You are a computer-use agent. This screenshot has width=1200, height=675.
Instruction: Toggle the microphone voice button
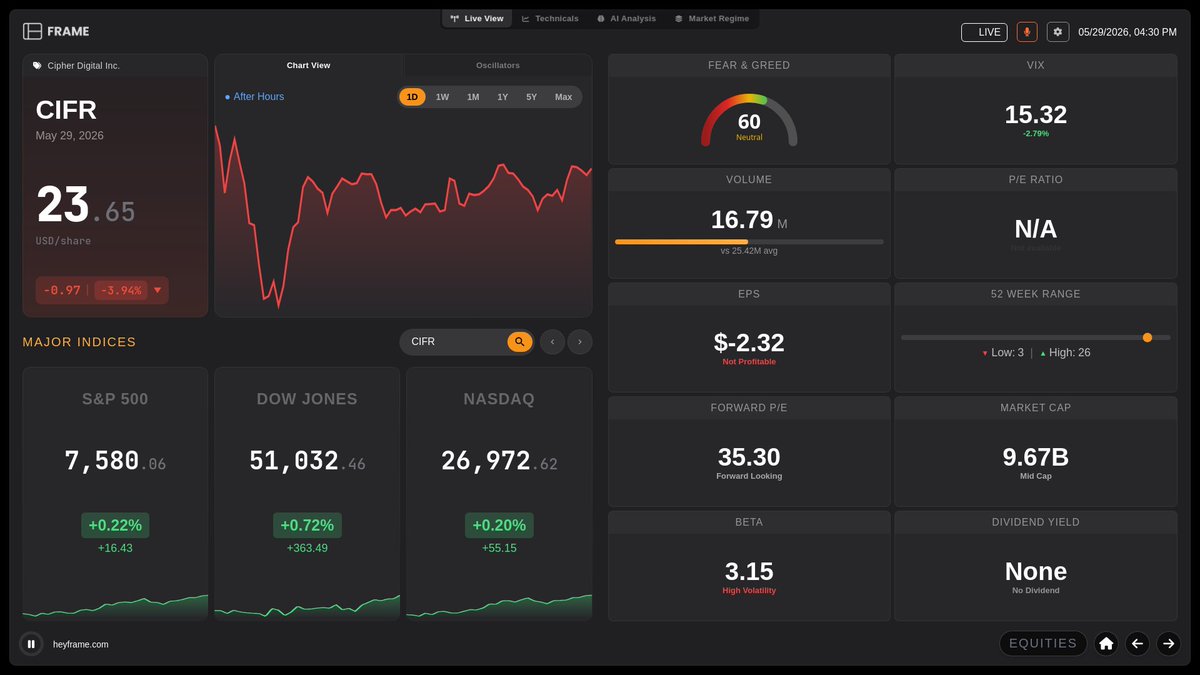coord(1027,32)
